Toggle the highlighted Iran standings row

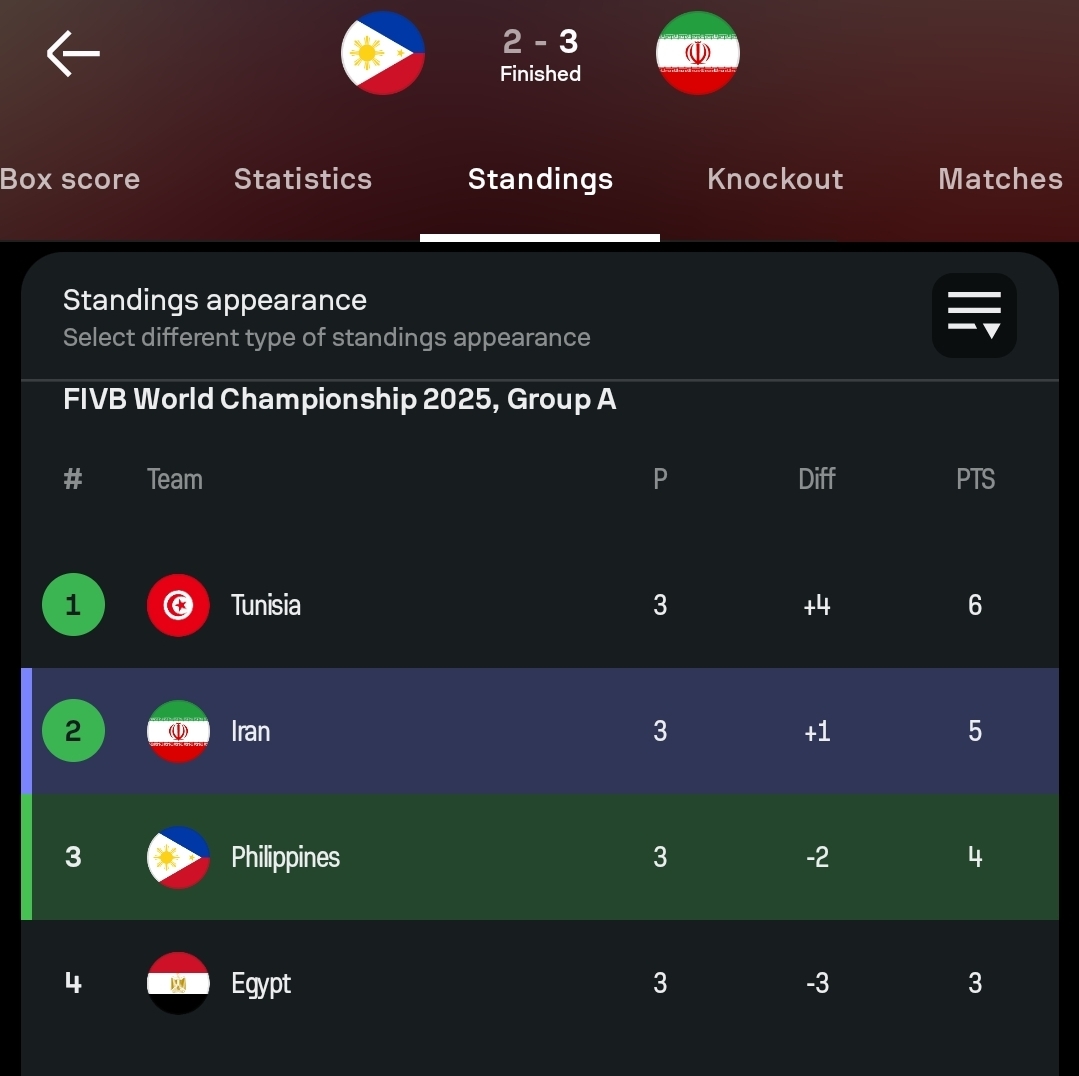tap(540, 731)
